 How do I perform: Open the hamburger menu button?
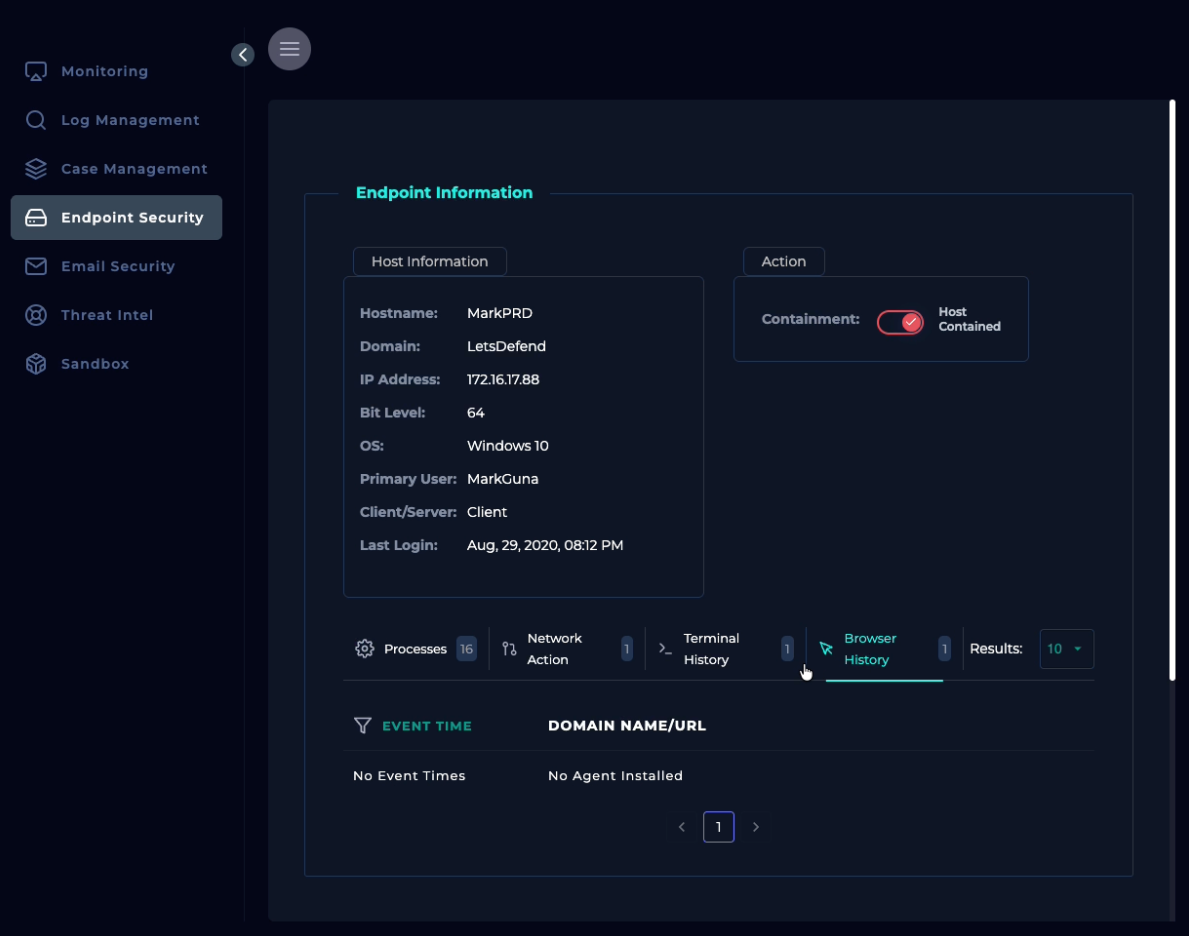pos(289,49)
